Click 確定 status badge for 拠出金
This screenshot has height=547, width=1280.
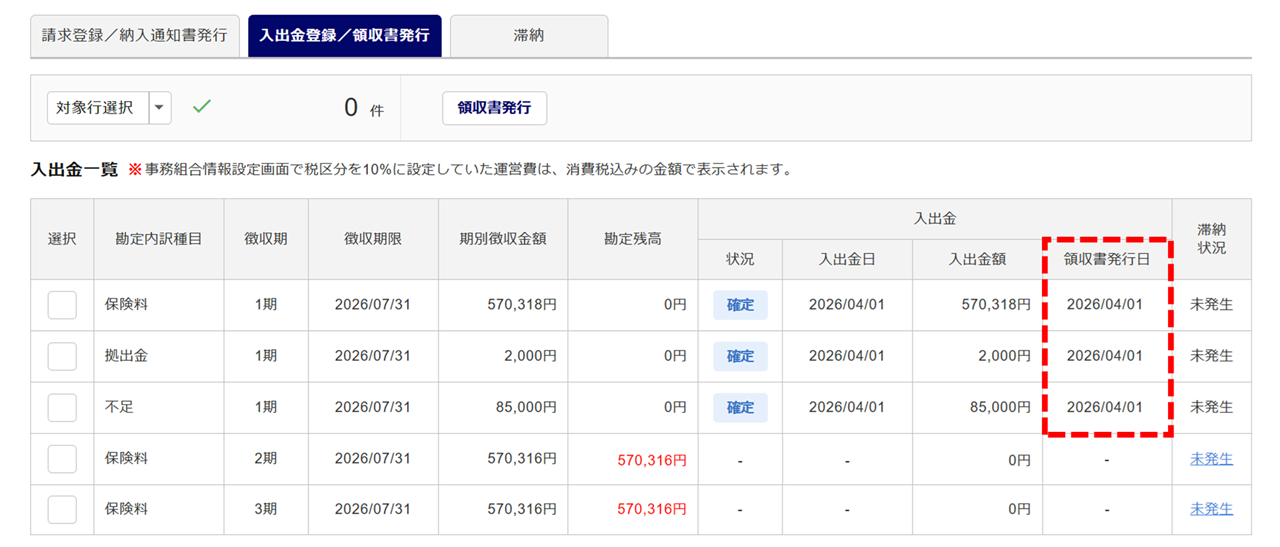[x=740, y=356]
